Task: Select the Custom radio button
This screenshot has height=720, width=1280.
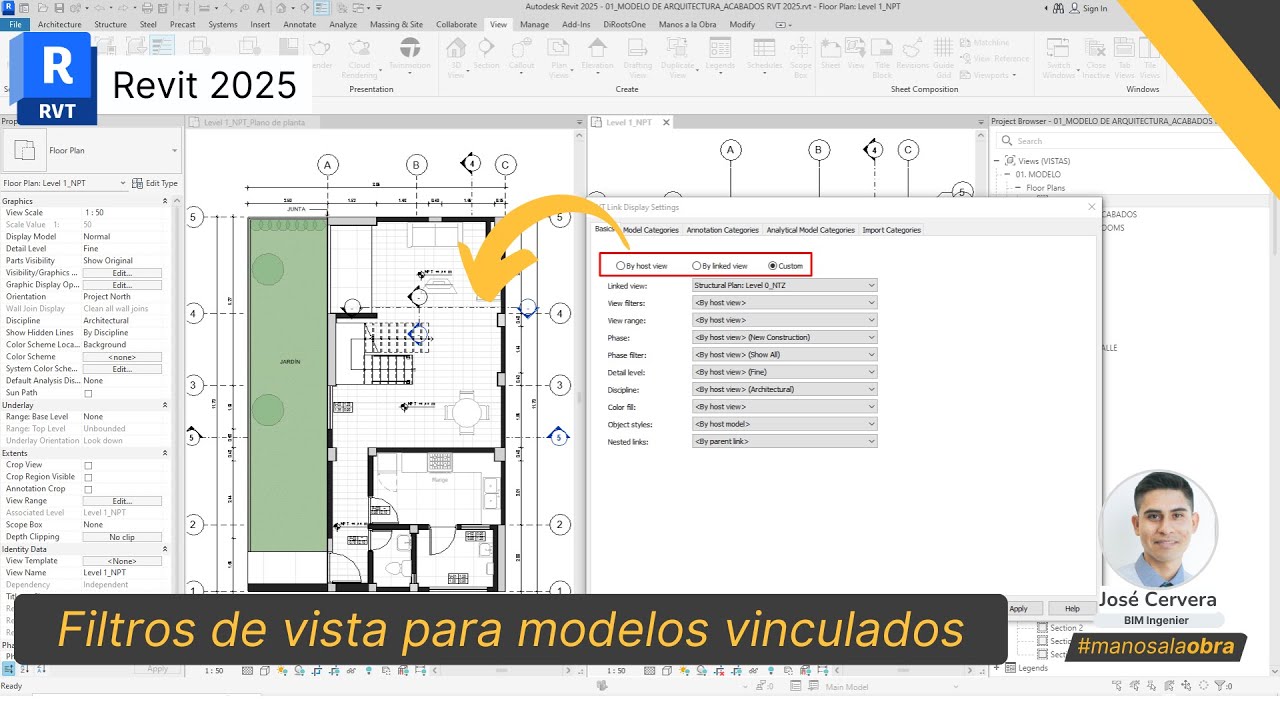Action: (x=772, y=266)
